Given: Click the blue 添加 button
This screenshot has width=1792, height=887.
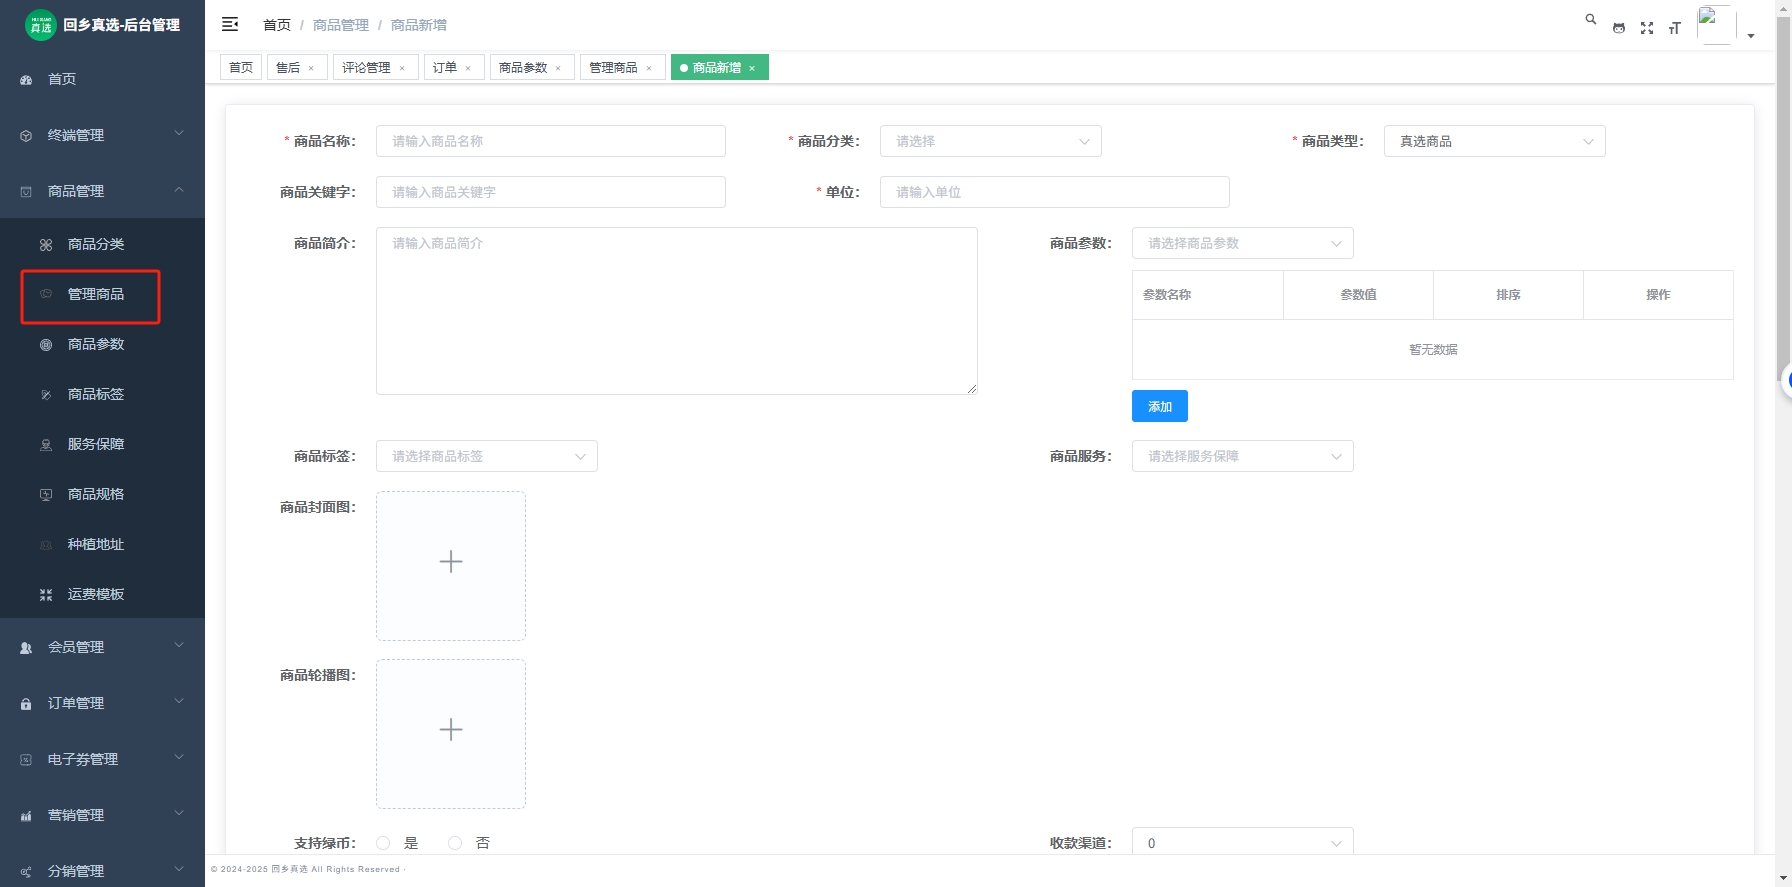Looking at the screenshot, I should tap(1159, 406).
